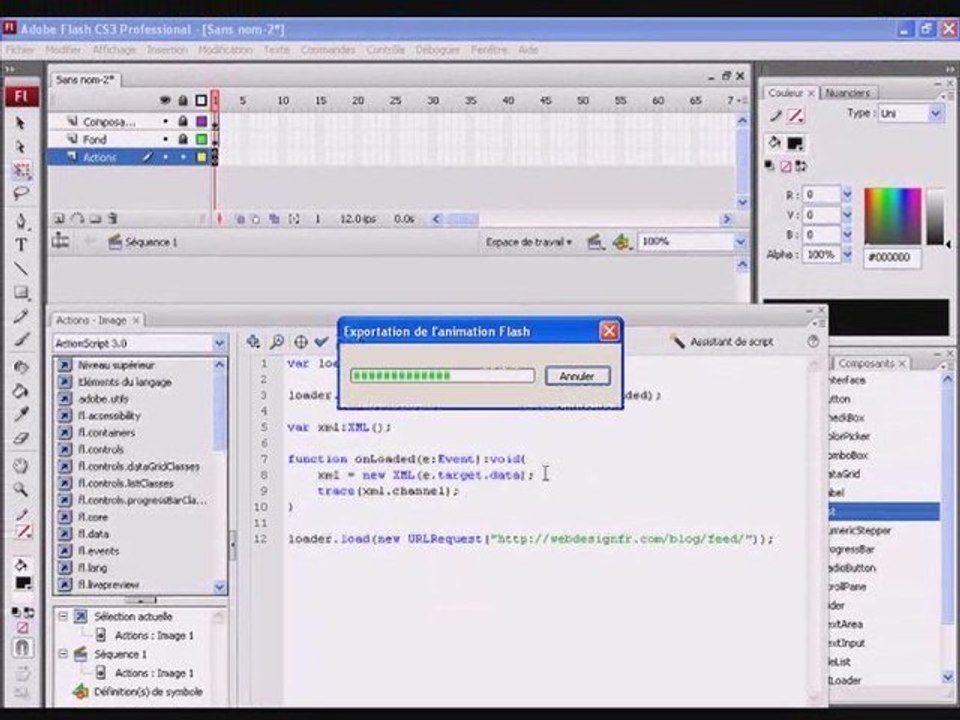Click the #000000 hex color field
Screen dimensions: 960x720
[893, 257]
